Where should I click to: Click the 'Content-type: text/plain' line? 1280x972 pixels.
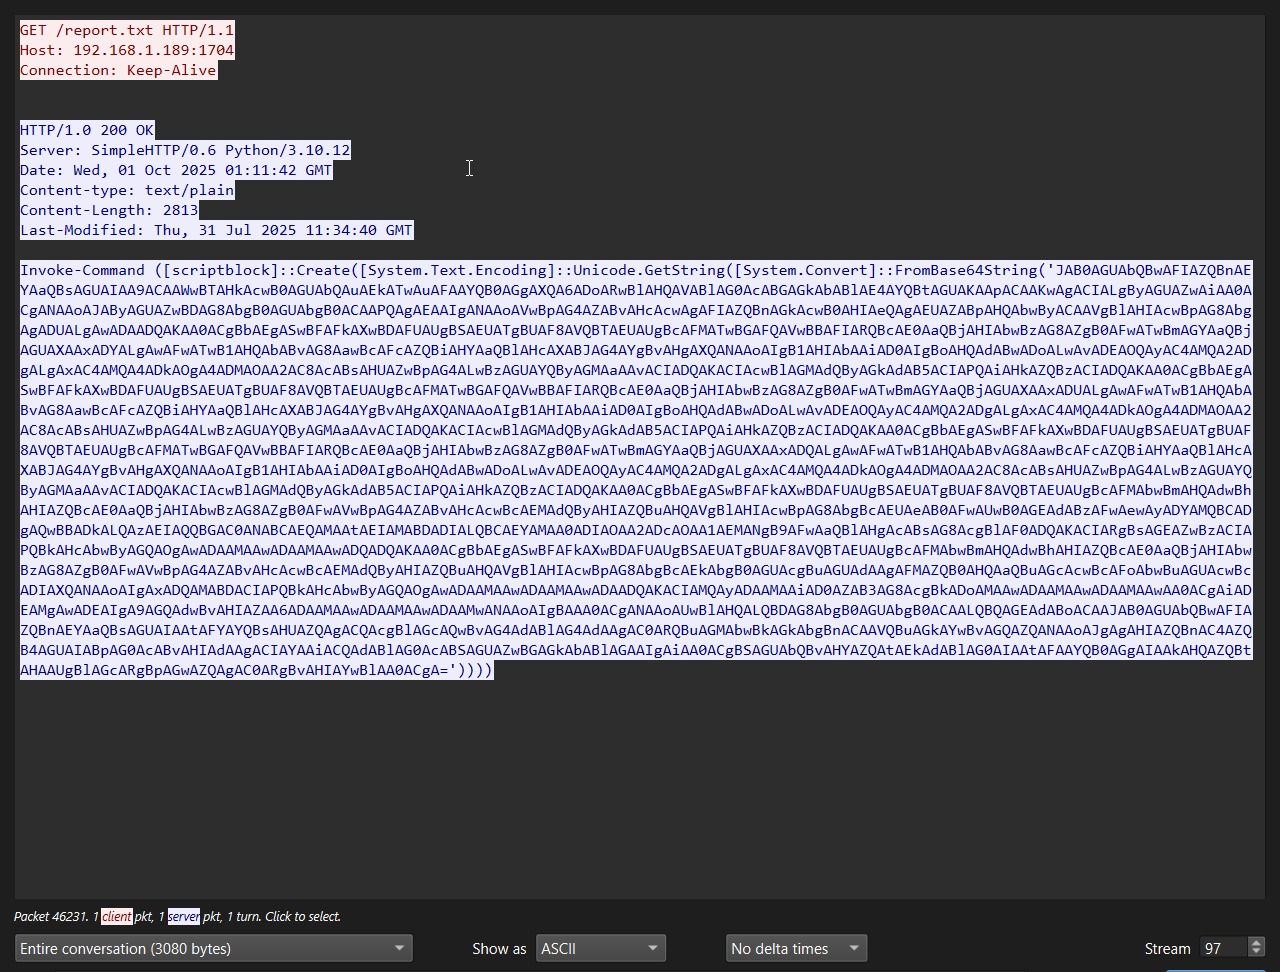click(x=127, y=190)
